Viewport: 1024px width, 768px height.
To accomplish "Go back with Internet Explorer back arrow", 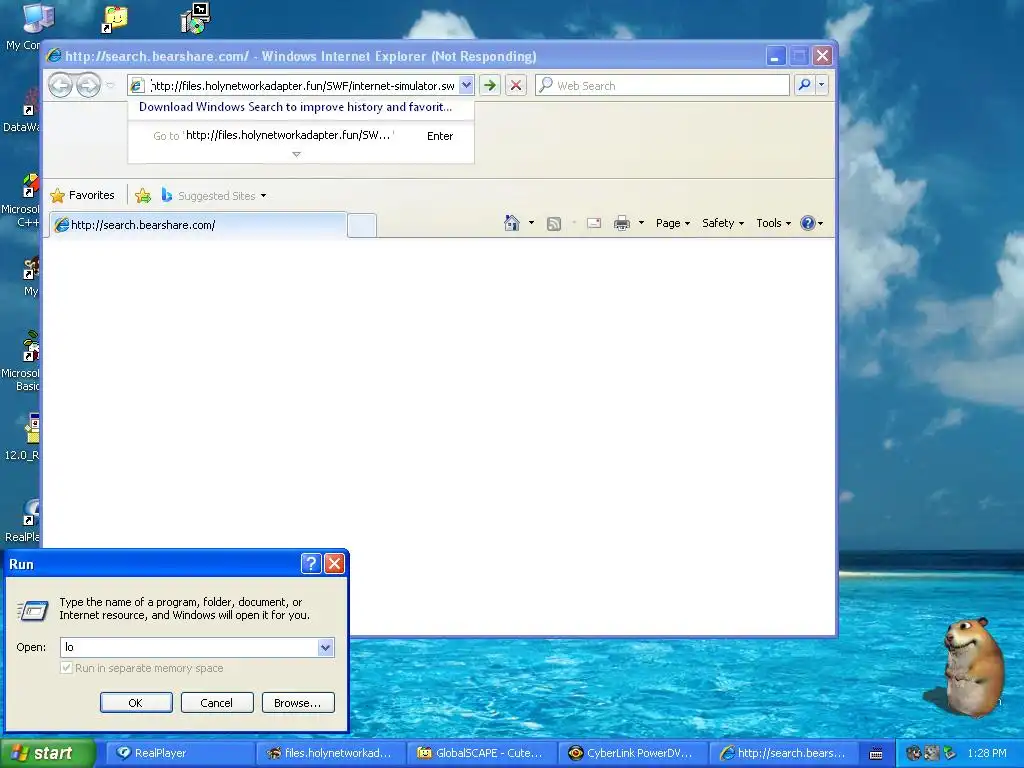I will (x=60, y=86).
